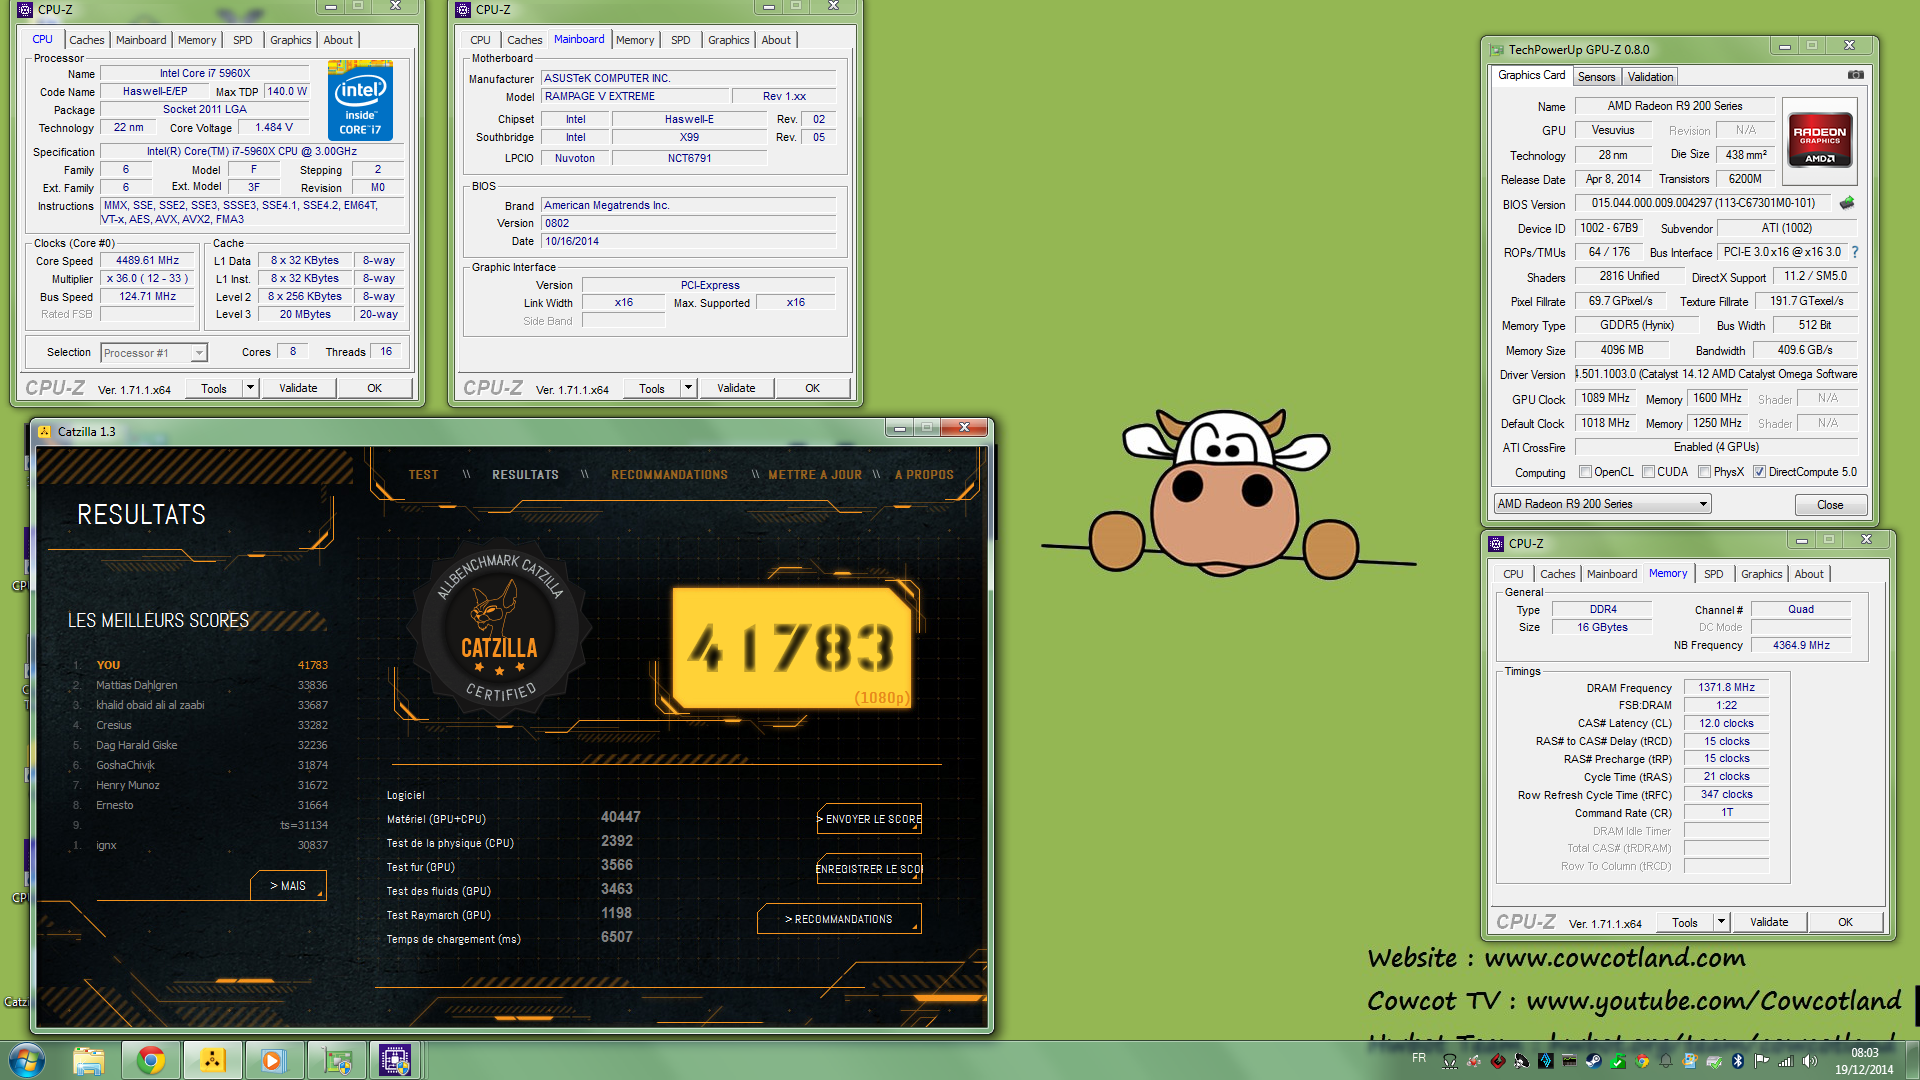Image resolution: width=1920 pixels, height=1080 pixels.
Task: Open the volume speaker tray icon
Action: (x=1809, y=1061)
